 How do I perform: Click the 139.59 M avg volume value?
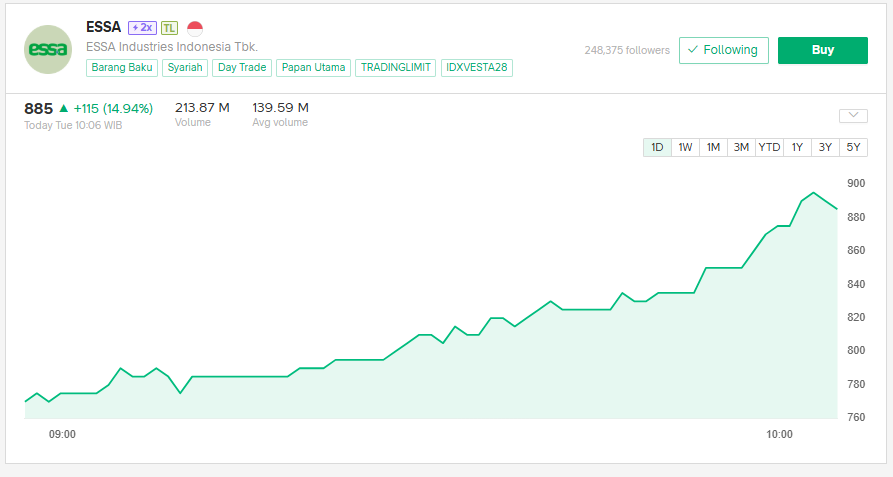(x=280, y=108)
